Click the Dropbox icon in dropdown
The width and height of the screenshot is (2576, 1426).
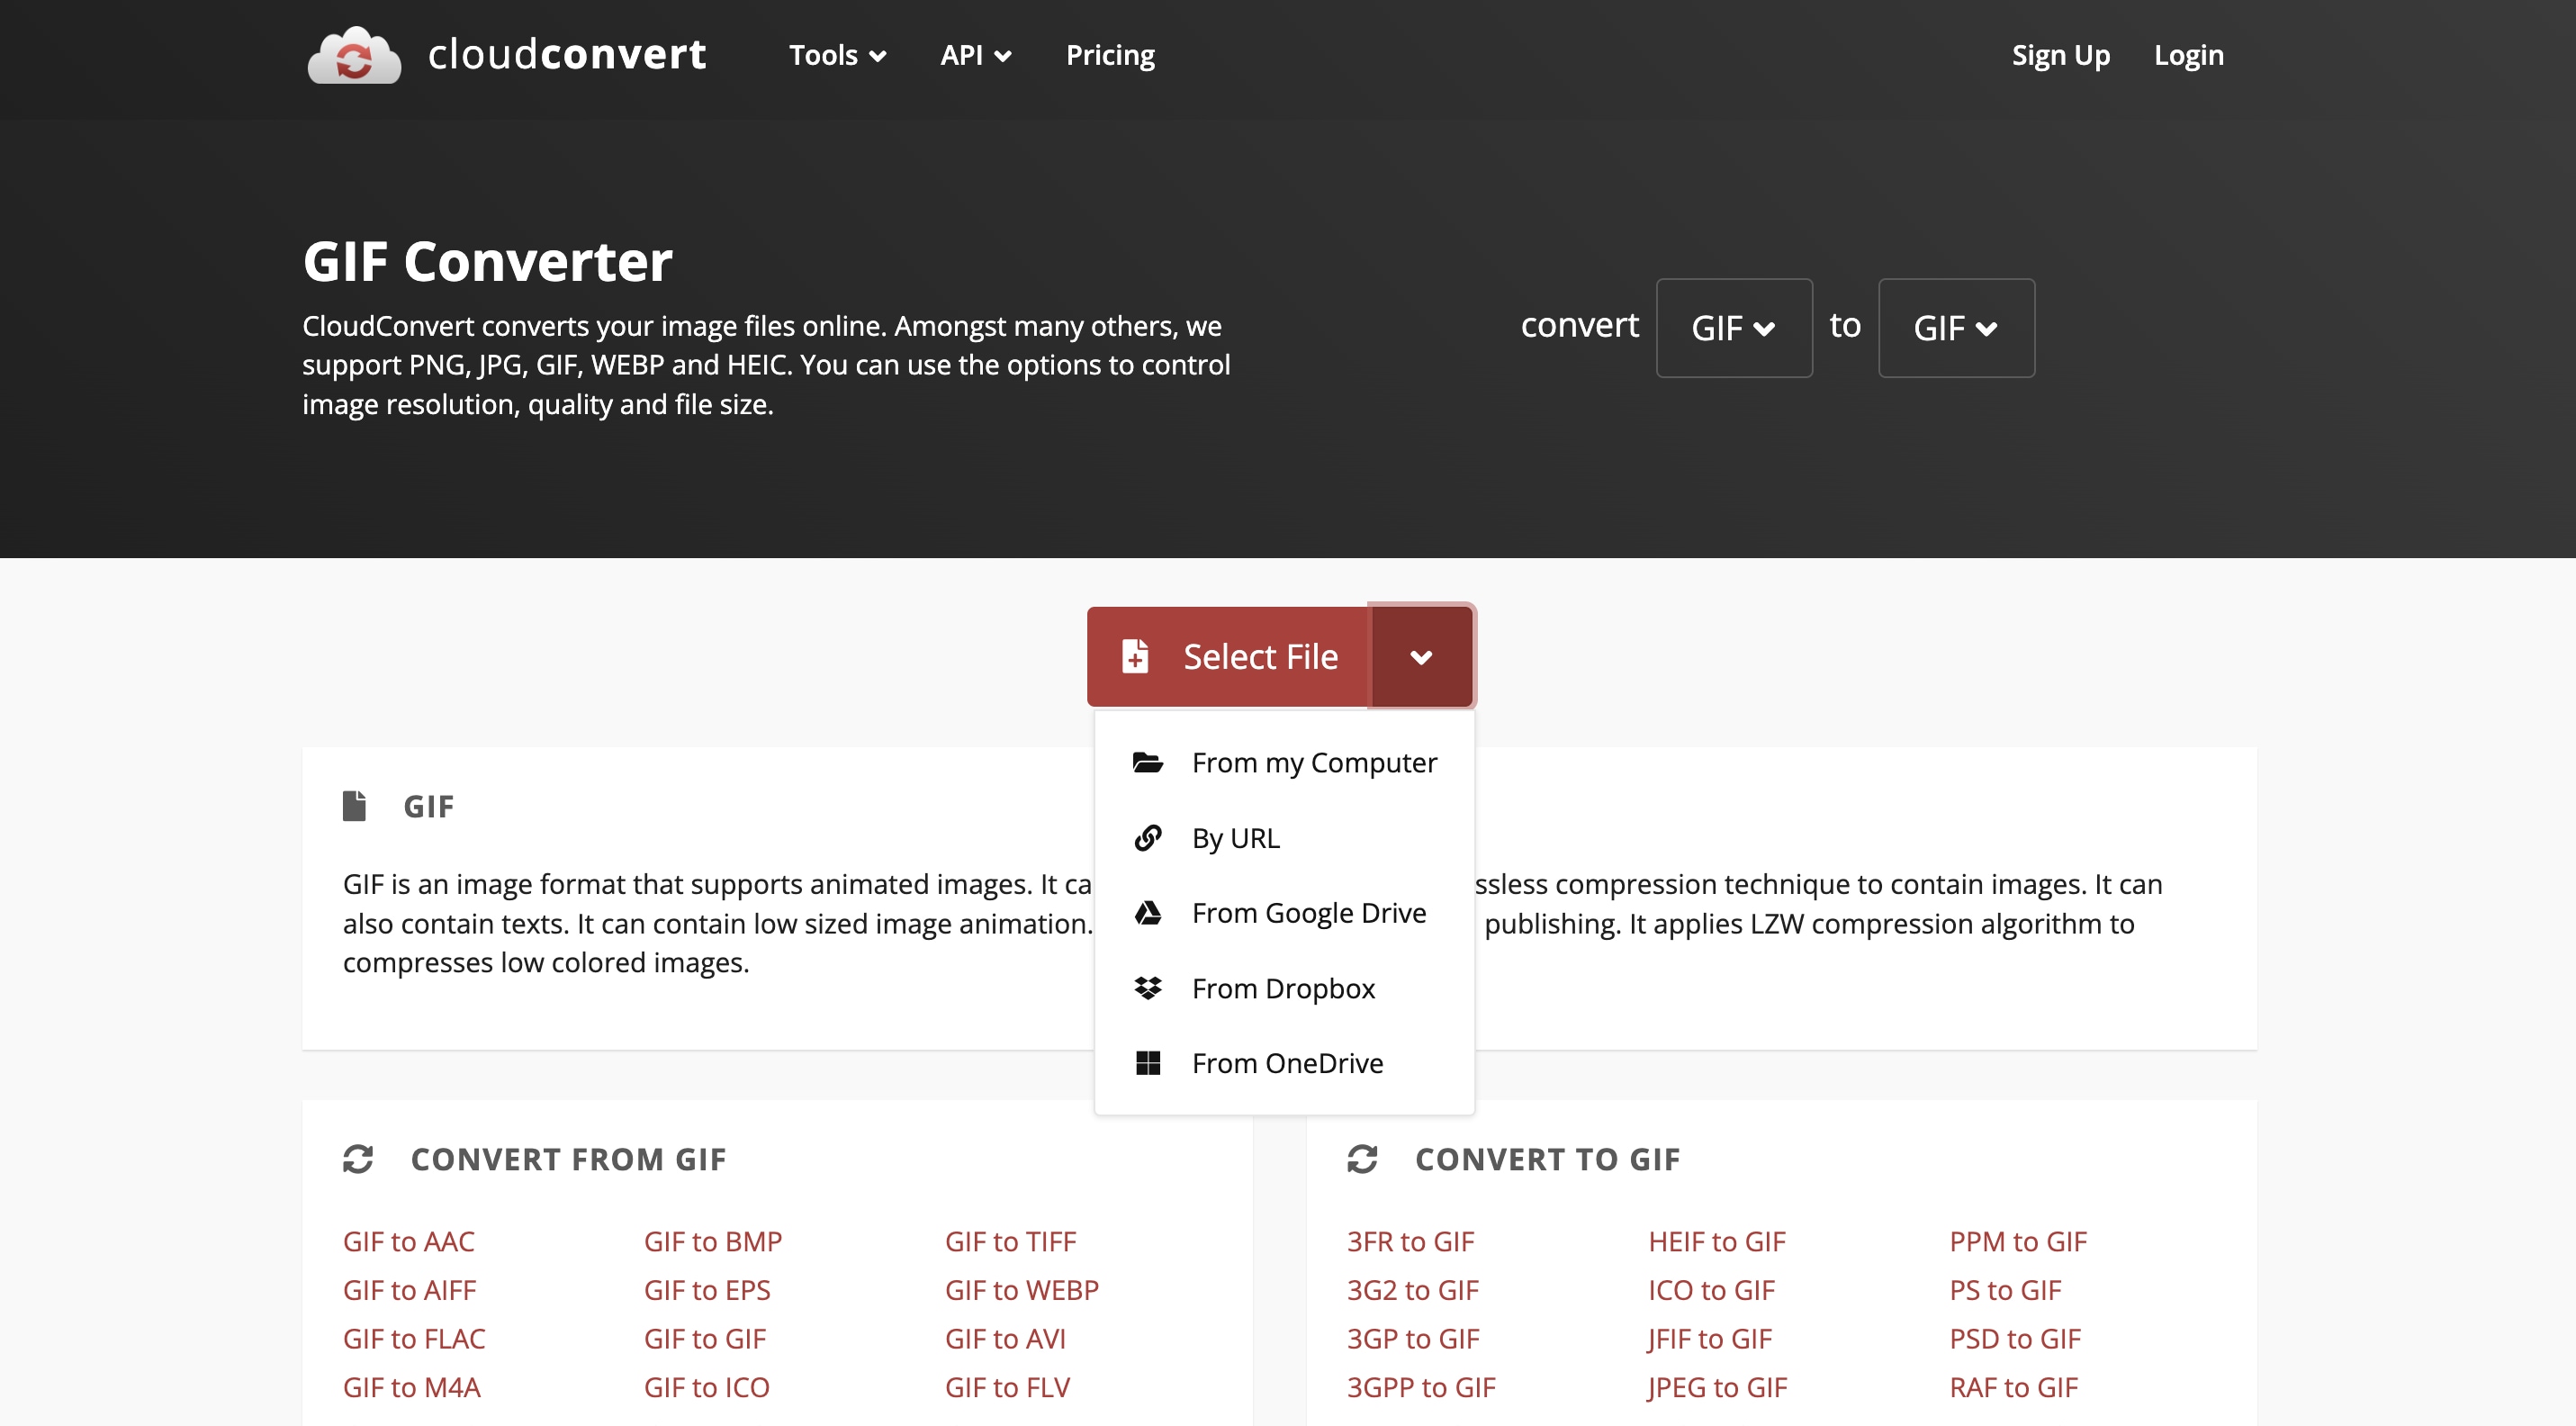1147,988
